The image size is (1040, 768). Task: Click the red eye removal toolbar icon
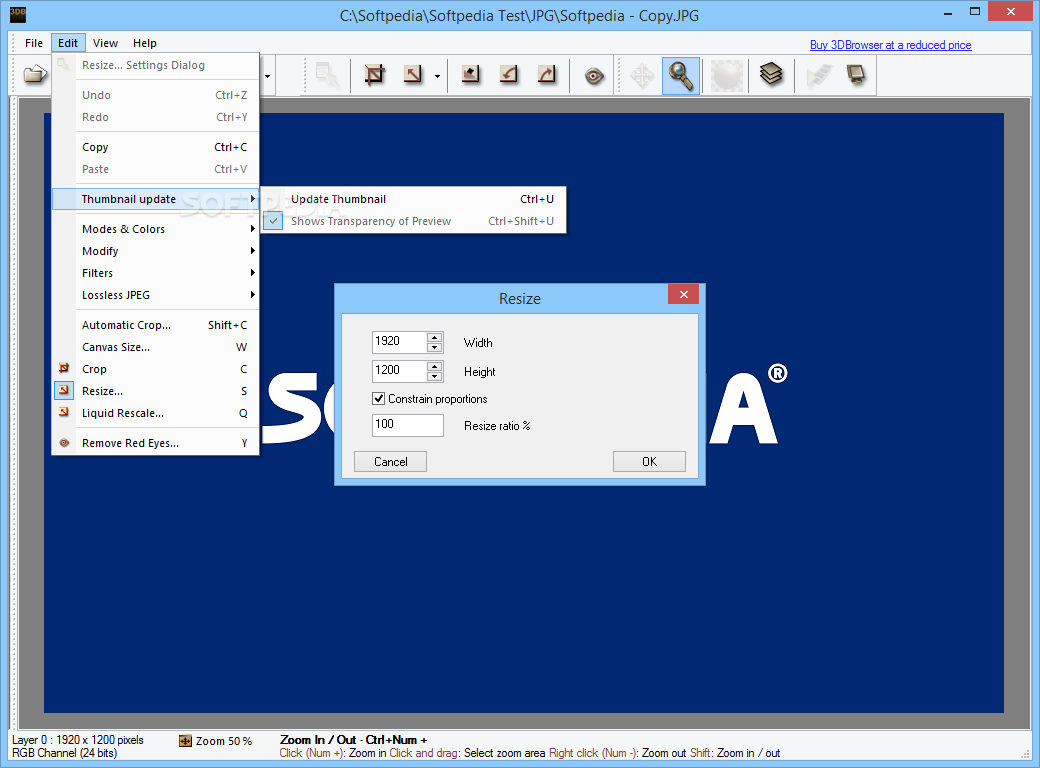pos(594,76)
